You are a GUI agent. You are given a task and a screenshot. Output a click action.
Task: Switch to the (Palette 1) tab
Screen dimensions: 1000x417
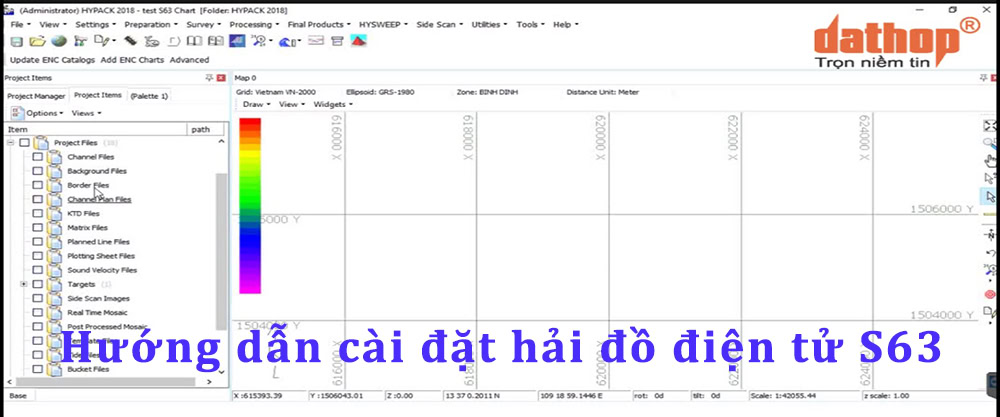pyautogui.click(x=149, y=96)
